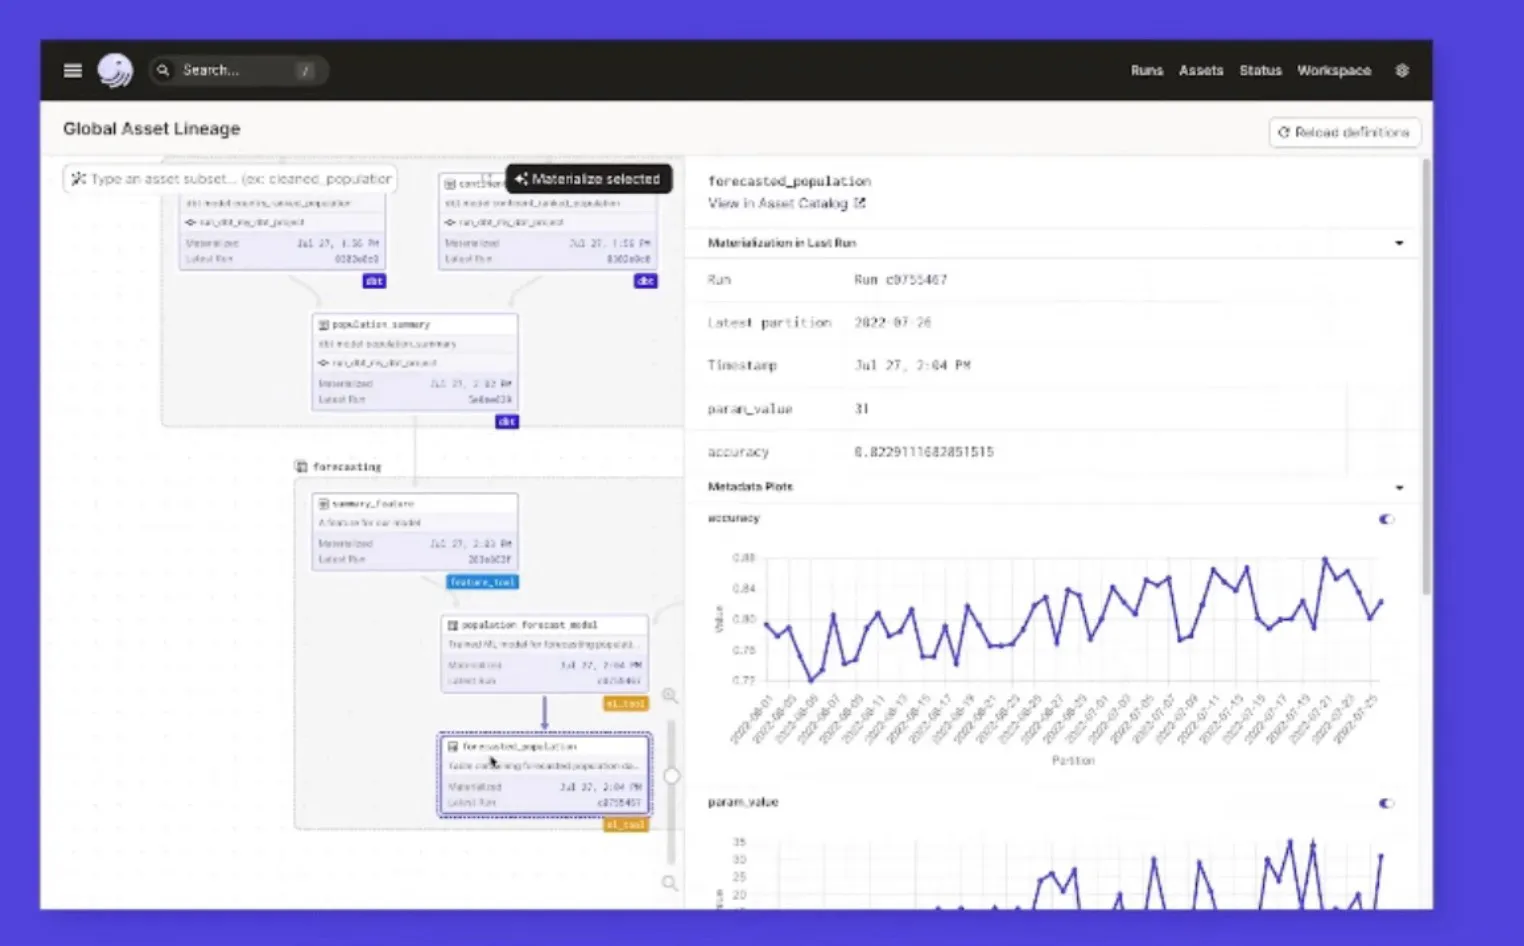Click the accuracy value 0.8229111682851515
Image resolution: width=1524 pixels, height=946 pixels.
(923, 452)
